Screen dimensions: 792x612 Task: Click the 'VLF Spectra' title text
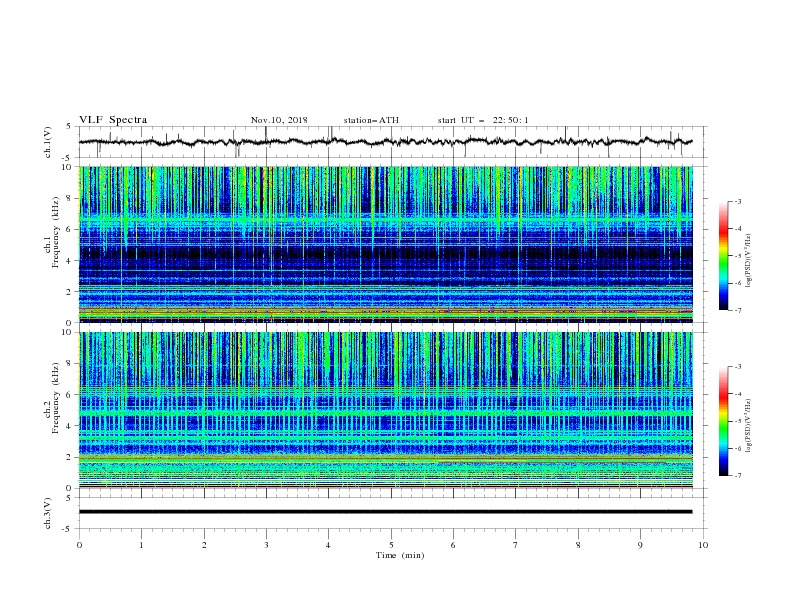click(113, 120)
